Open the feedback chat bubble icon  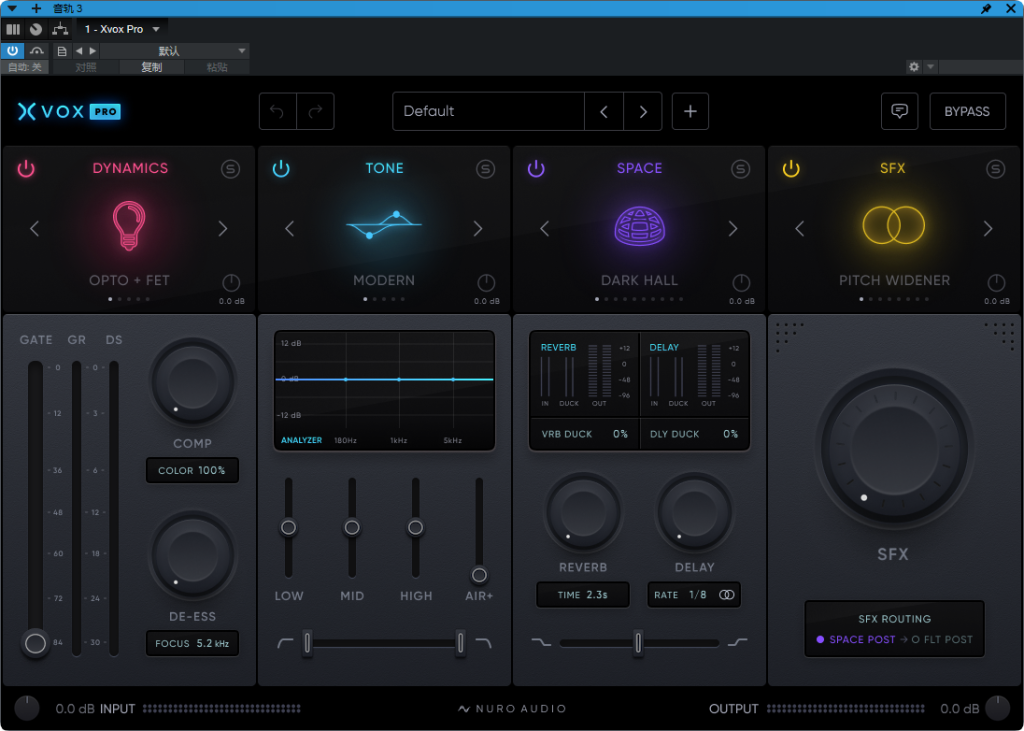click(899, 111)
